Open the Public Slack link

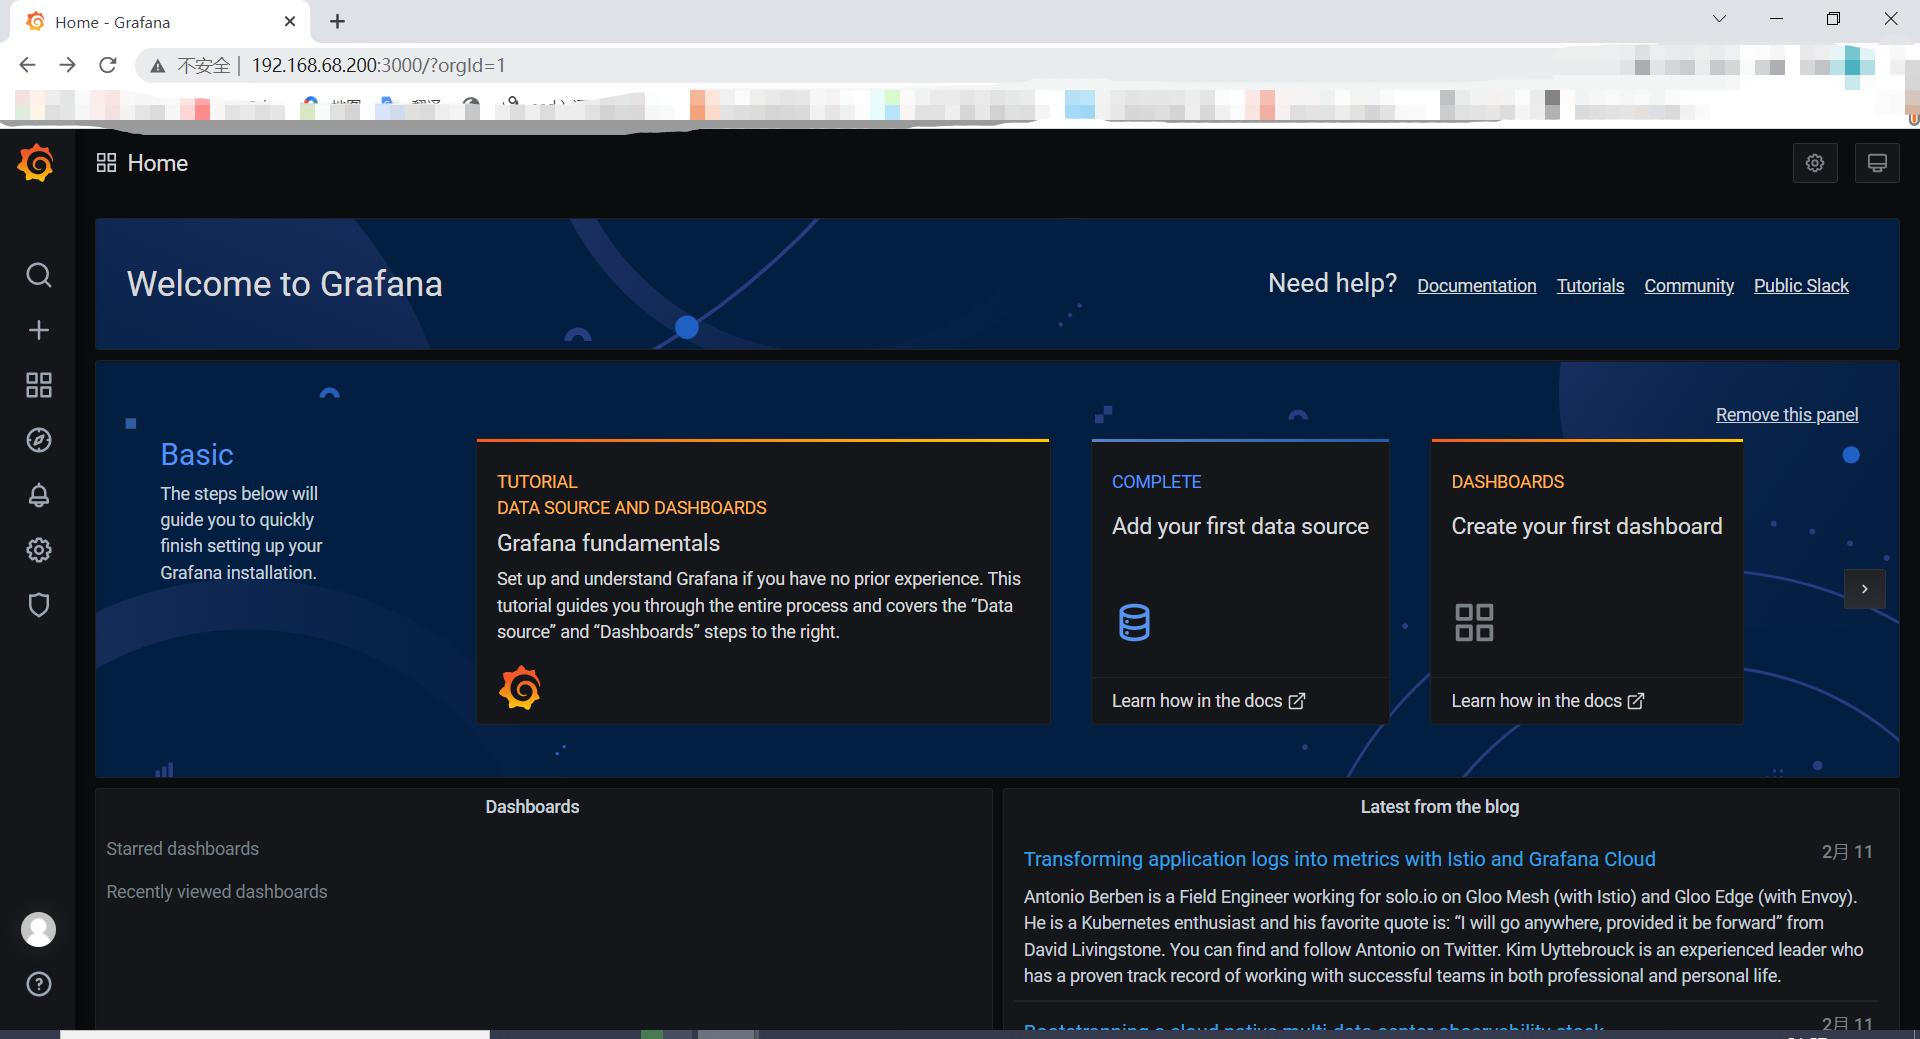pos(1801,286)
